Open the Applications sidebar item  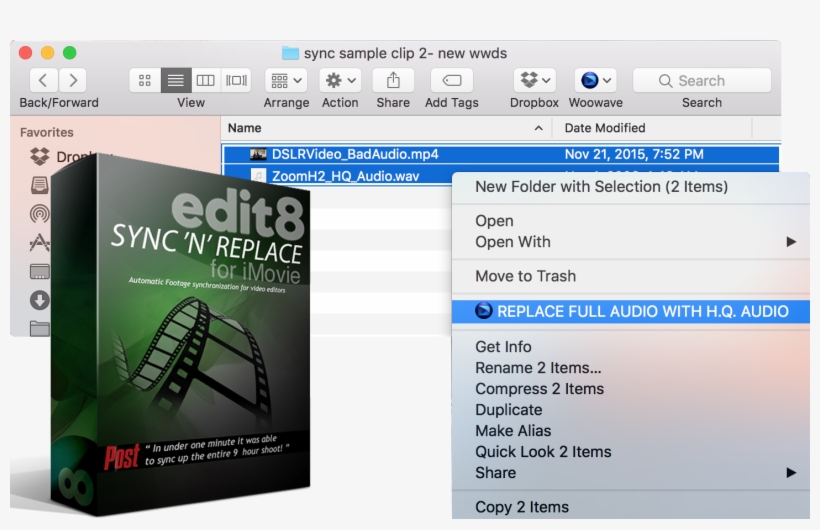click(40, 242)
